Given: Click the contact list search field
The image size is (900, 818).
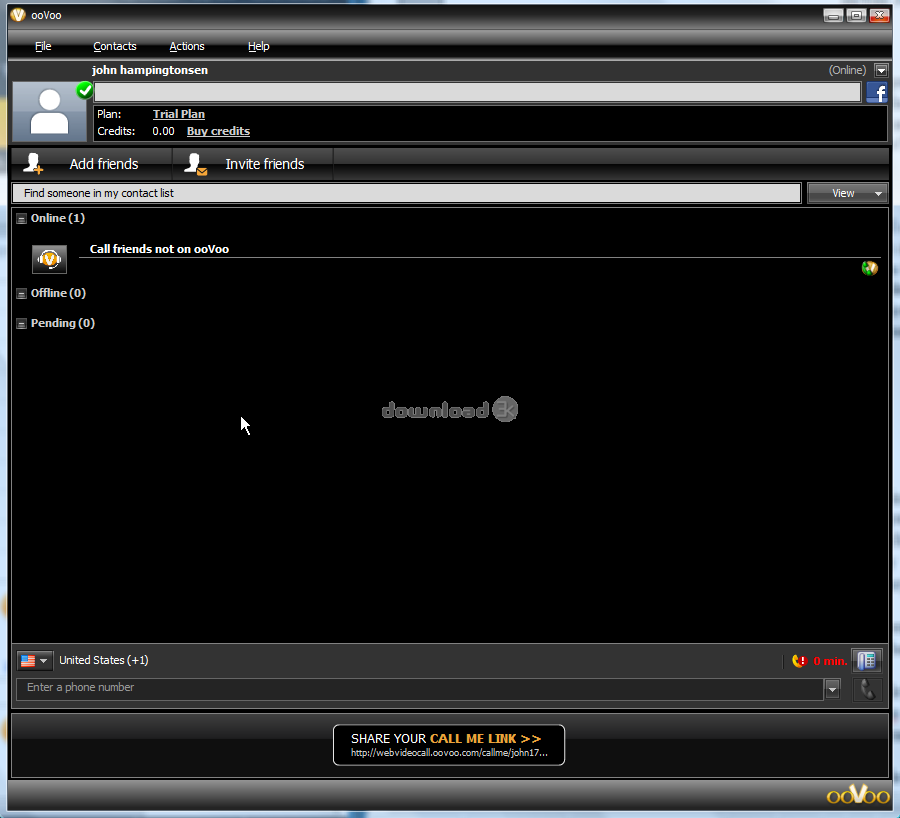Looking at the screenshot, I should pos(406,193).
